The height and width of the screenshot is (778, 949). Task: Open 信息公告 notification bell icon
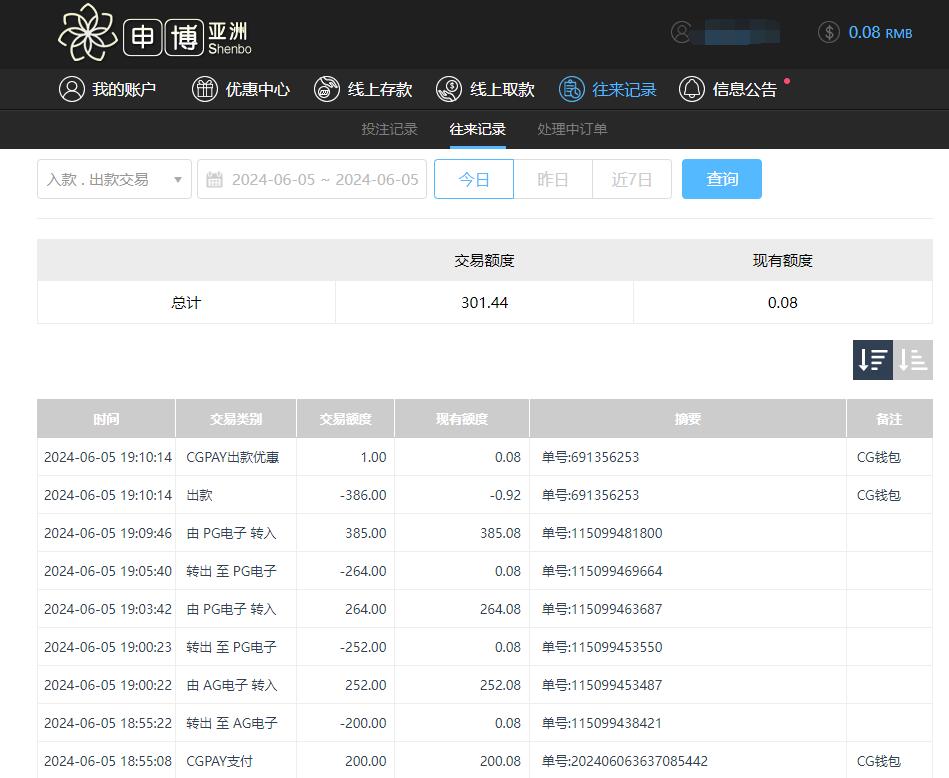[x=692, y=89]
